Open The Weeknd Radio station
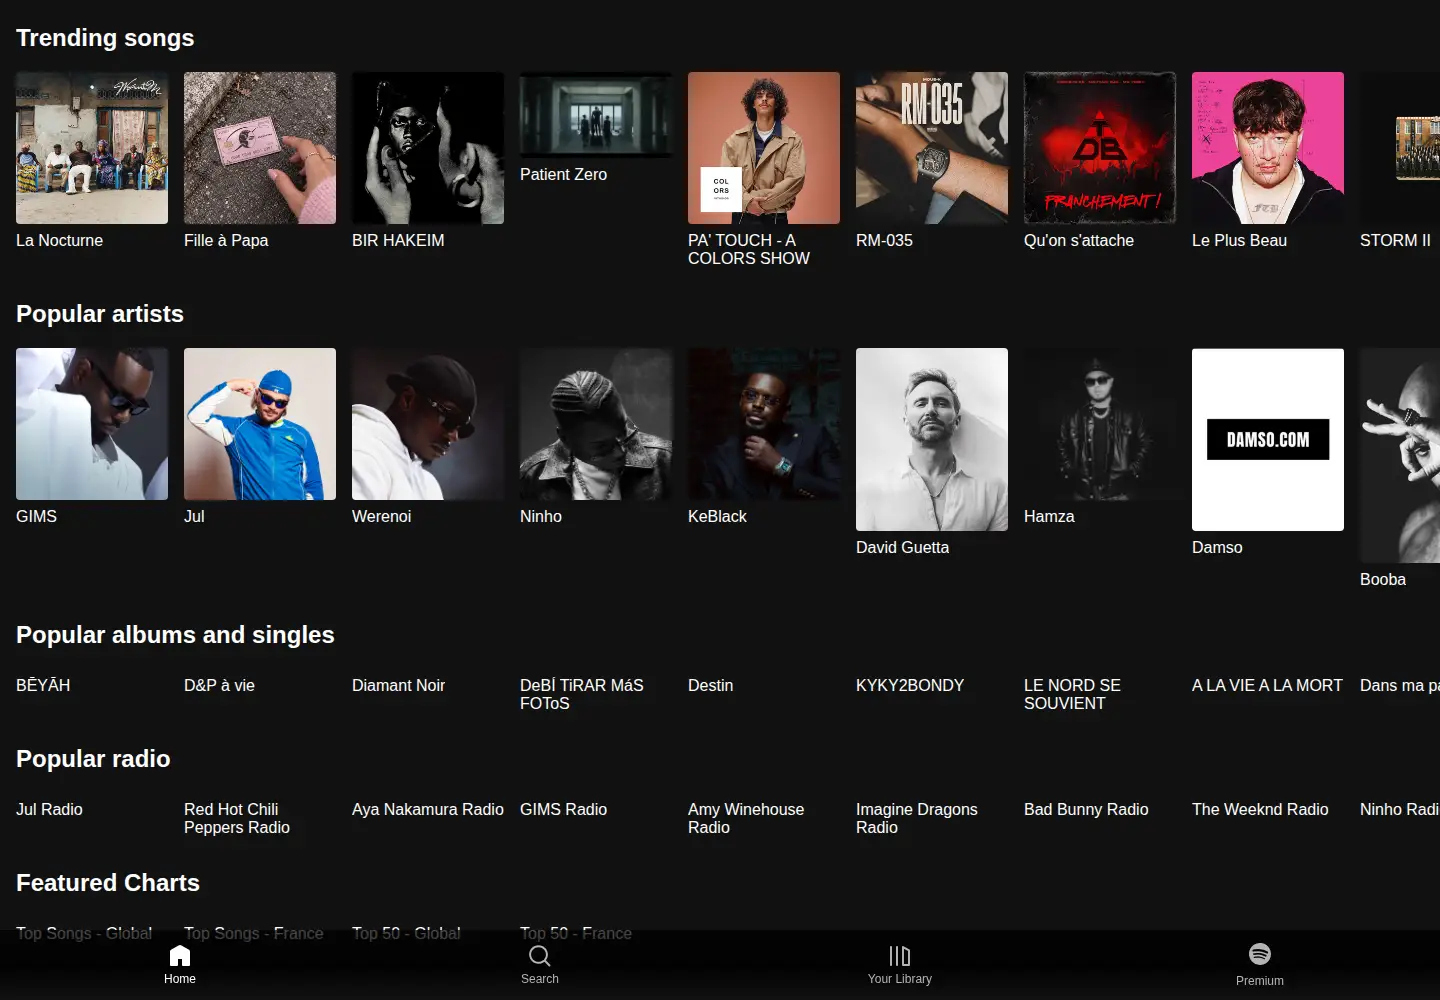1440x1000 pixels. pos(1260,809)
